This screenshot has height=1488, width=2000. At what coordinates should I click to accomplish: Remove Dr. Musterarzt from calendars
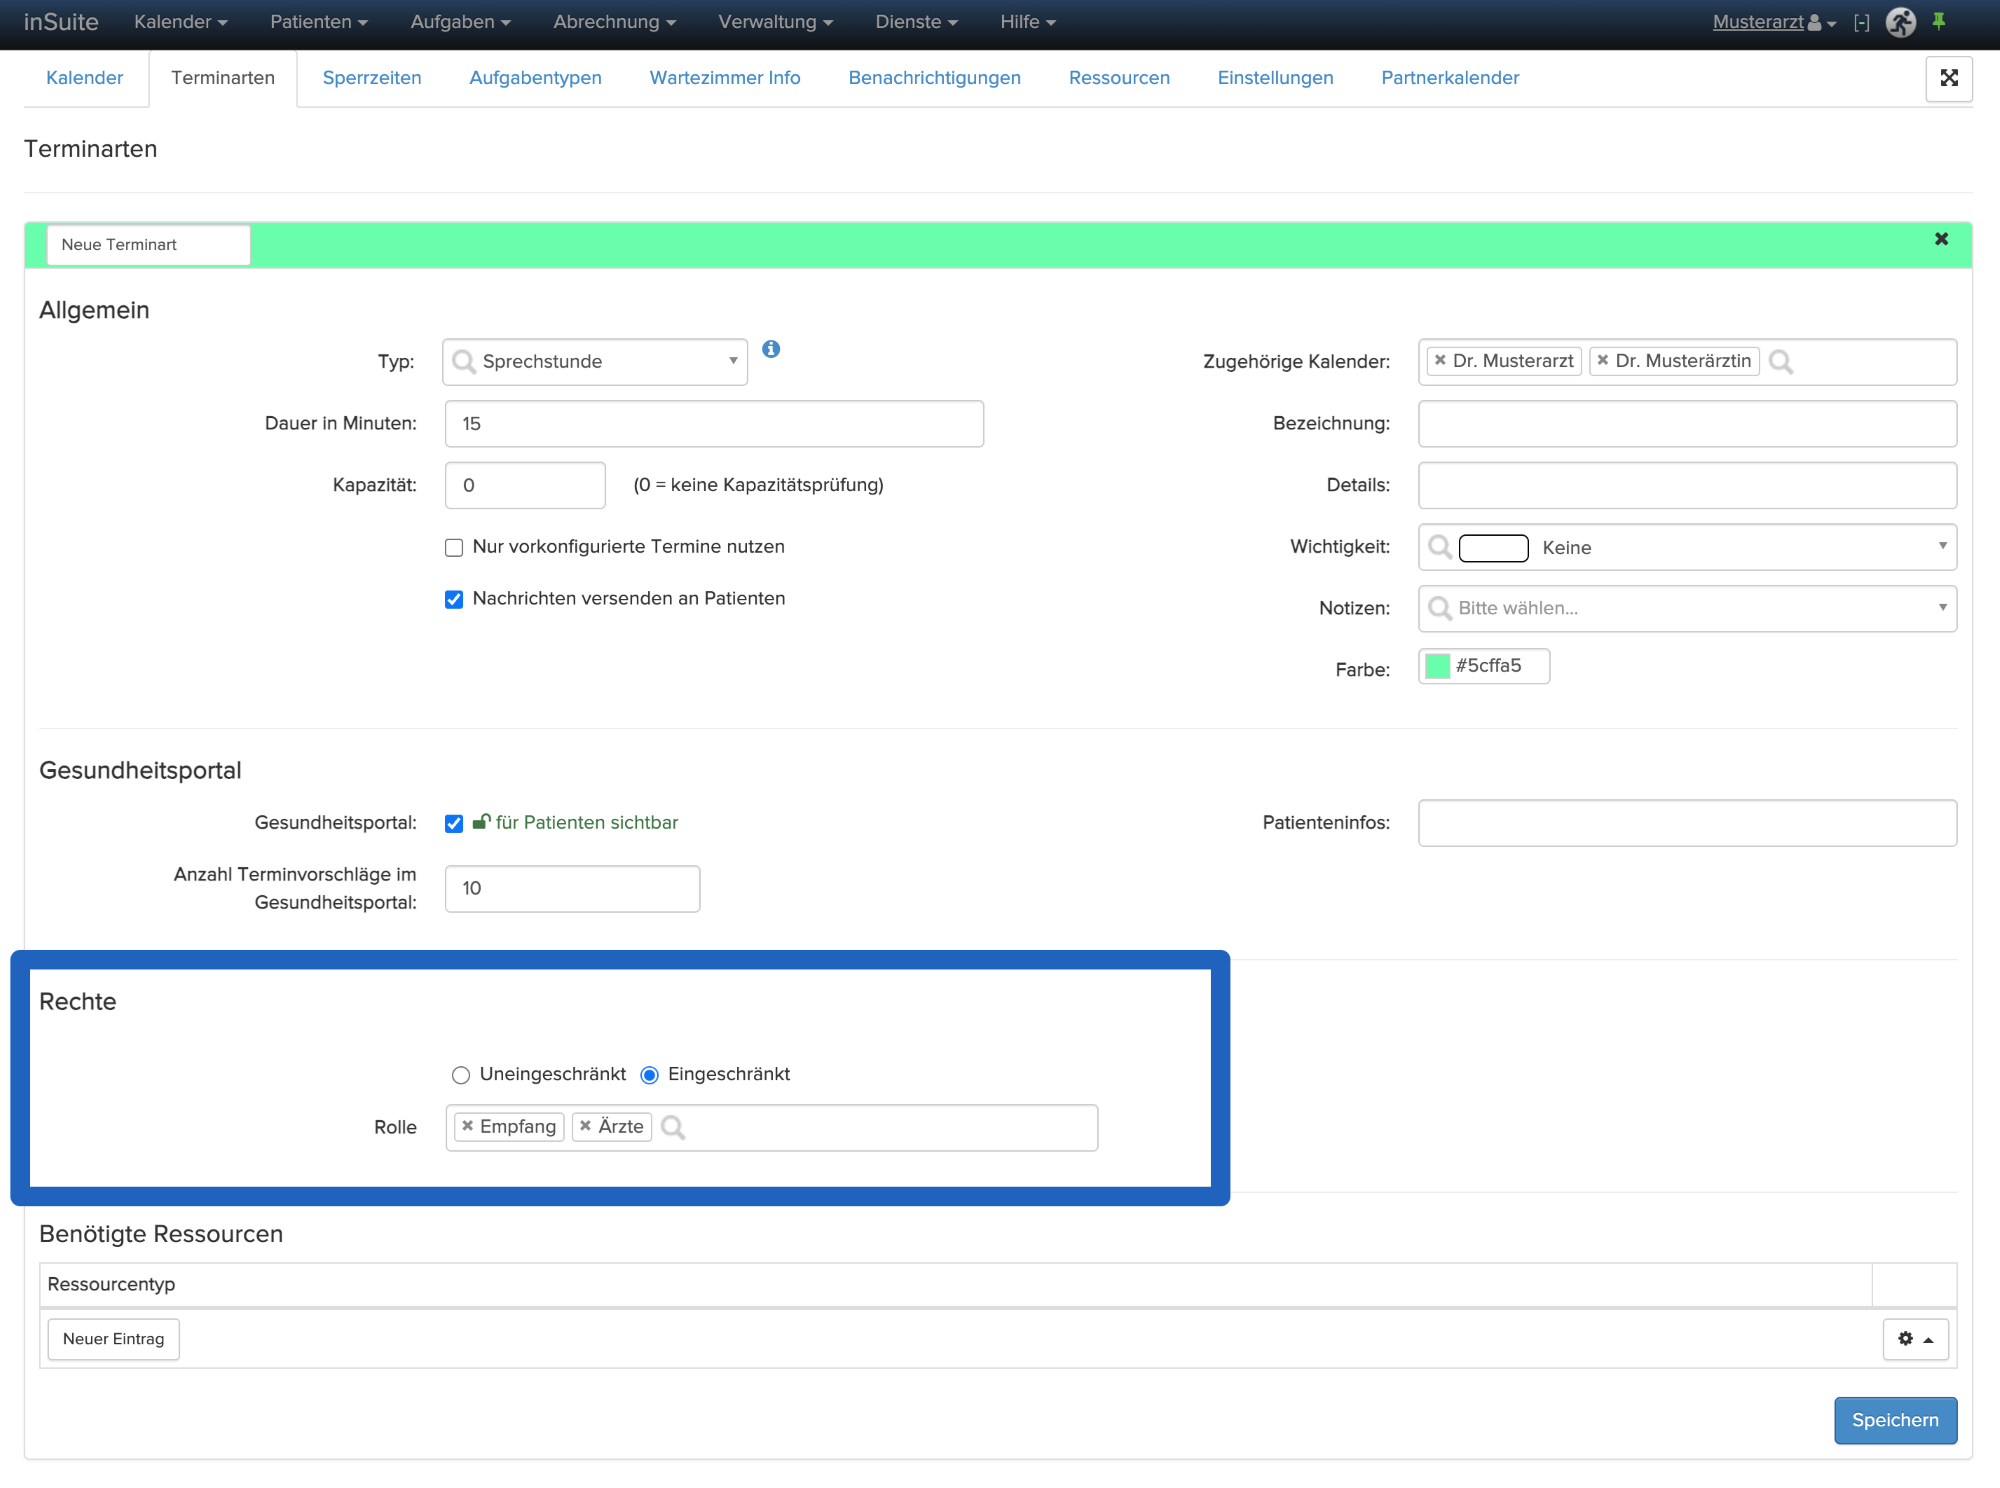(x=1440, y=360)
